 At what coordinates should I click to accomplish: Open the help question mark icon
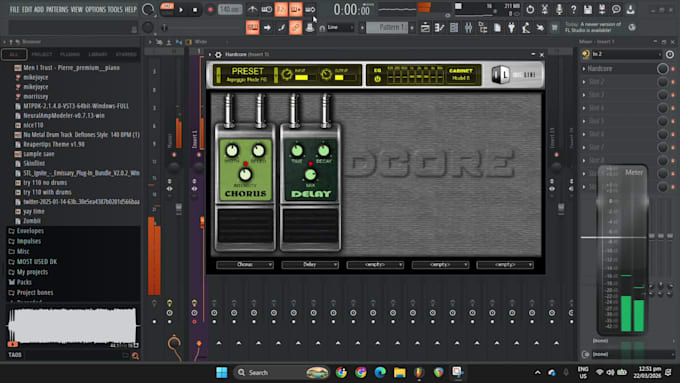pos(573,9)
